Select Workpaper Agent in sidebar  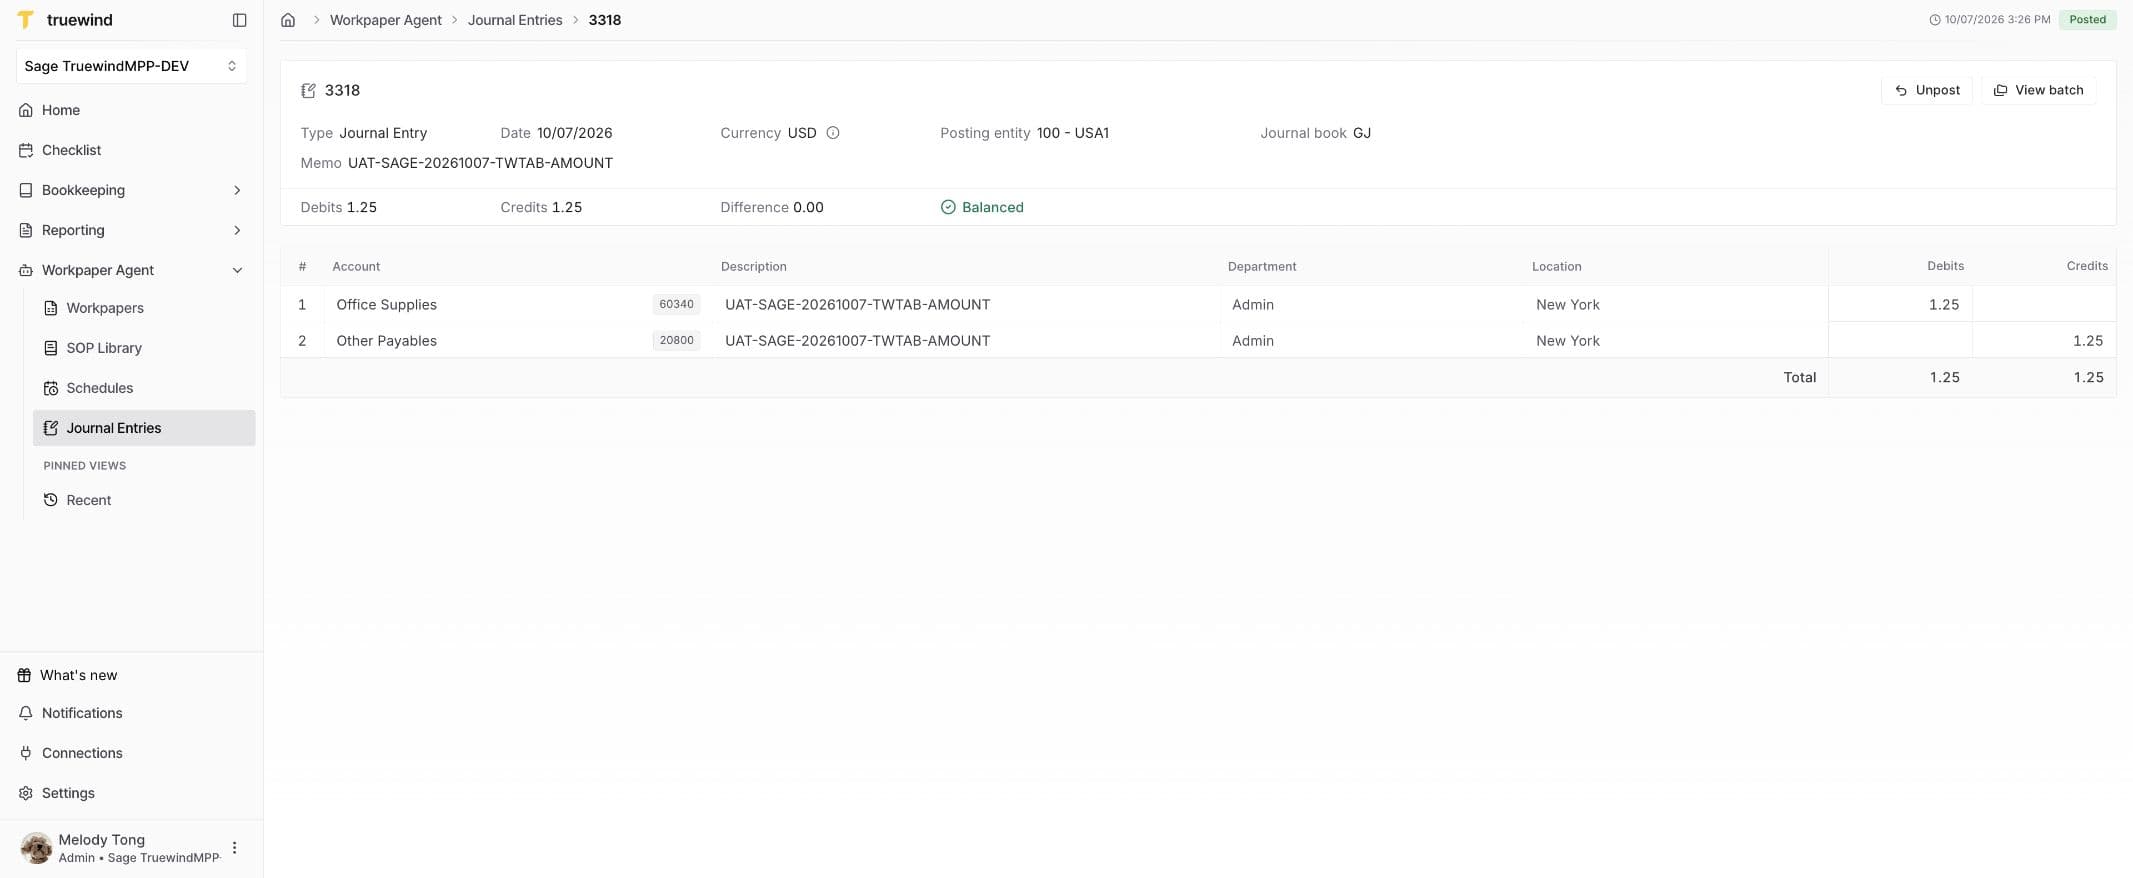98,270
